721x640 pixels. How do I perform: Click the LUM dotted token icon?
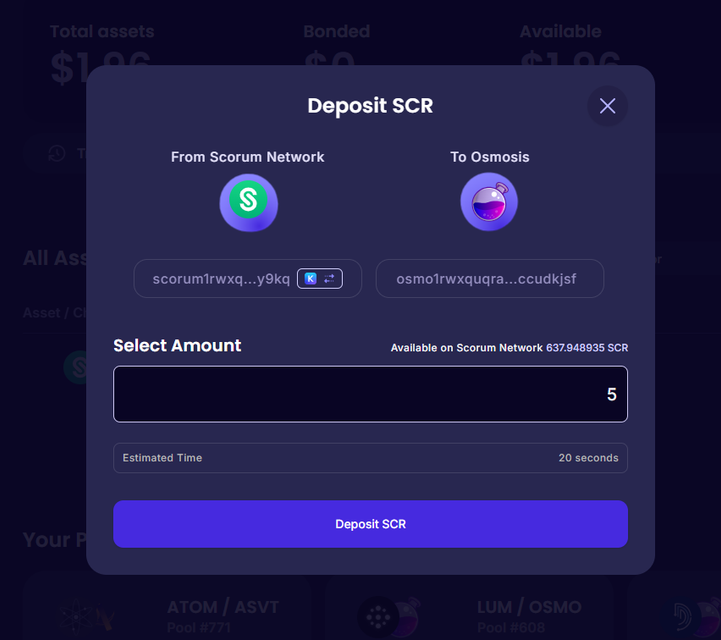(x=378, y=617)
